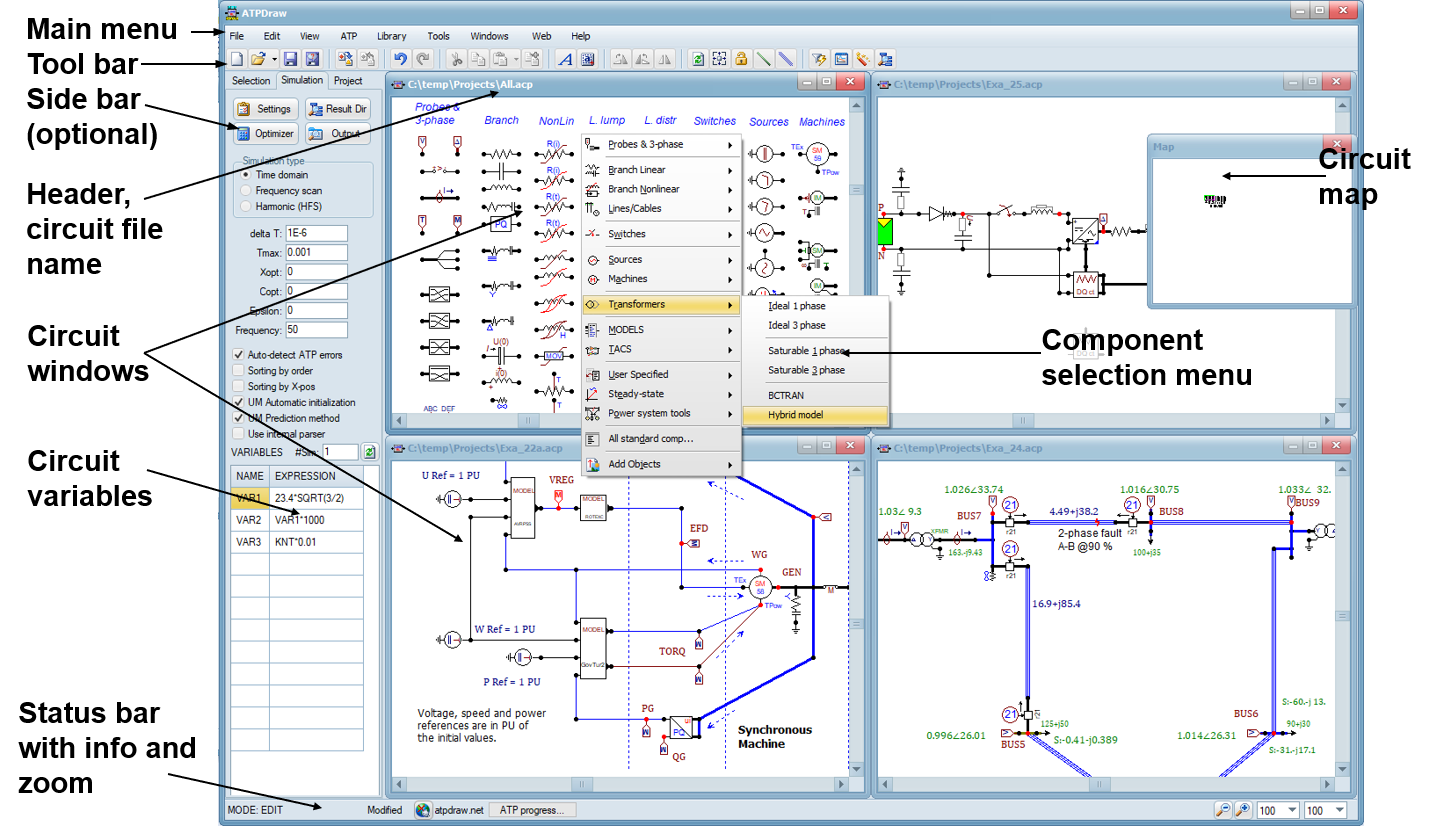1452x826 pixels.
Task: Select the Harmonic (HFS) radio button
Action: pyautogui.click(x=245, y=206)
